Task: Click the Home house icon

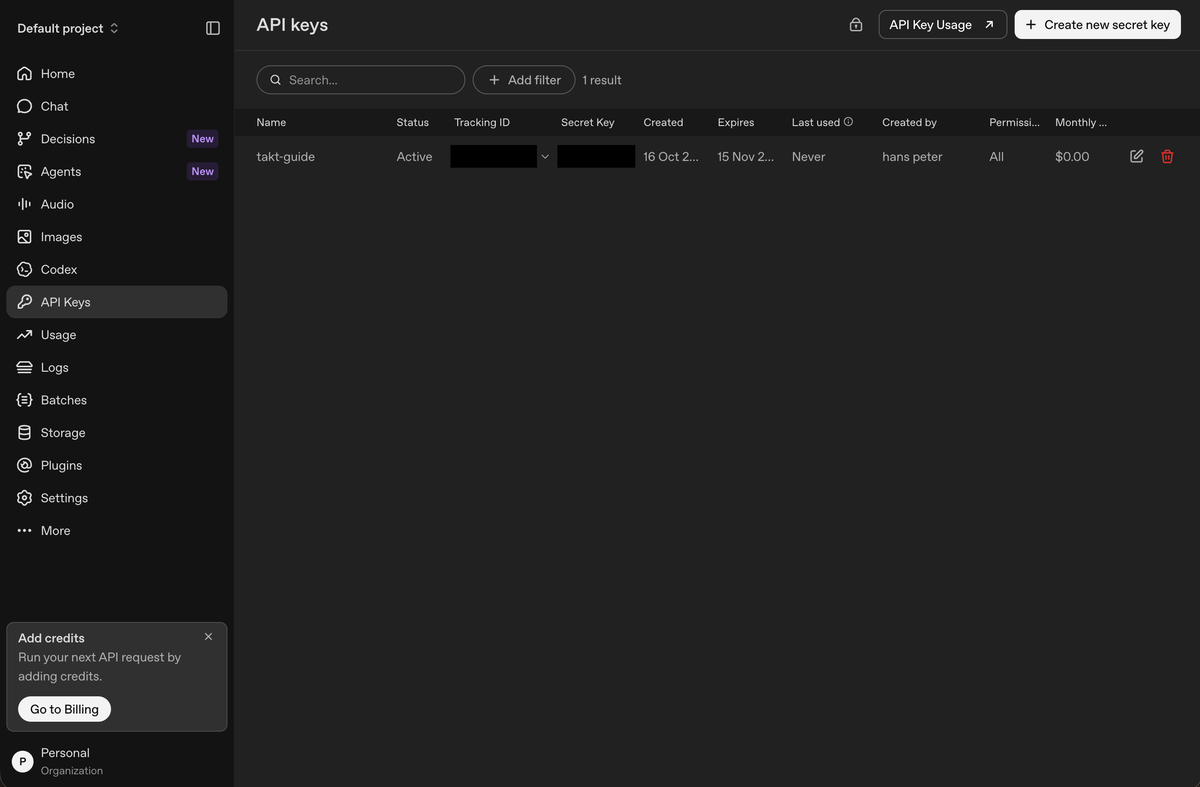Action: (x=25, y=74)
